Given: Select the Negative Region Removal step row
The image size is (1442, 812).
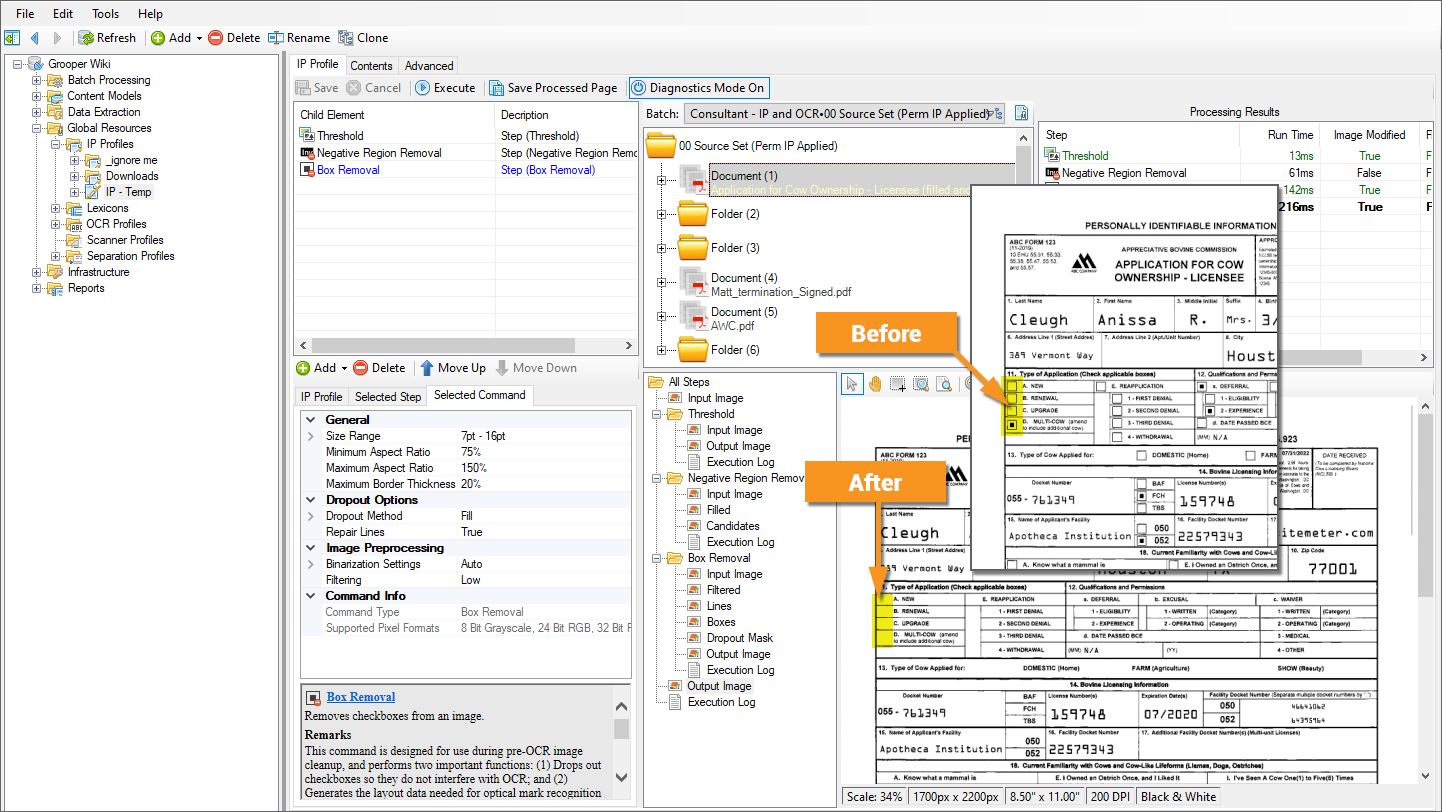Looking at the screenshot, I should pos(379,153).
